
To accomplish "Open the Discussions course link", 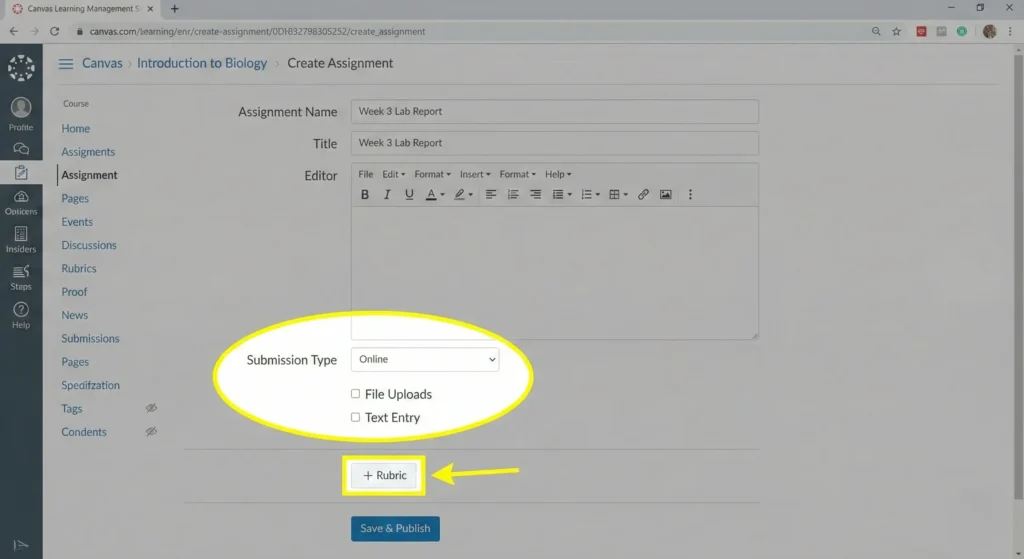I will 89,245.
